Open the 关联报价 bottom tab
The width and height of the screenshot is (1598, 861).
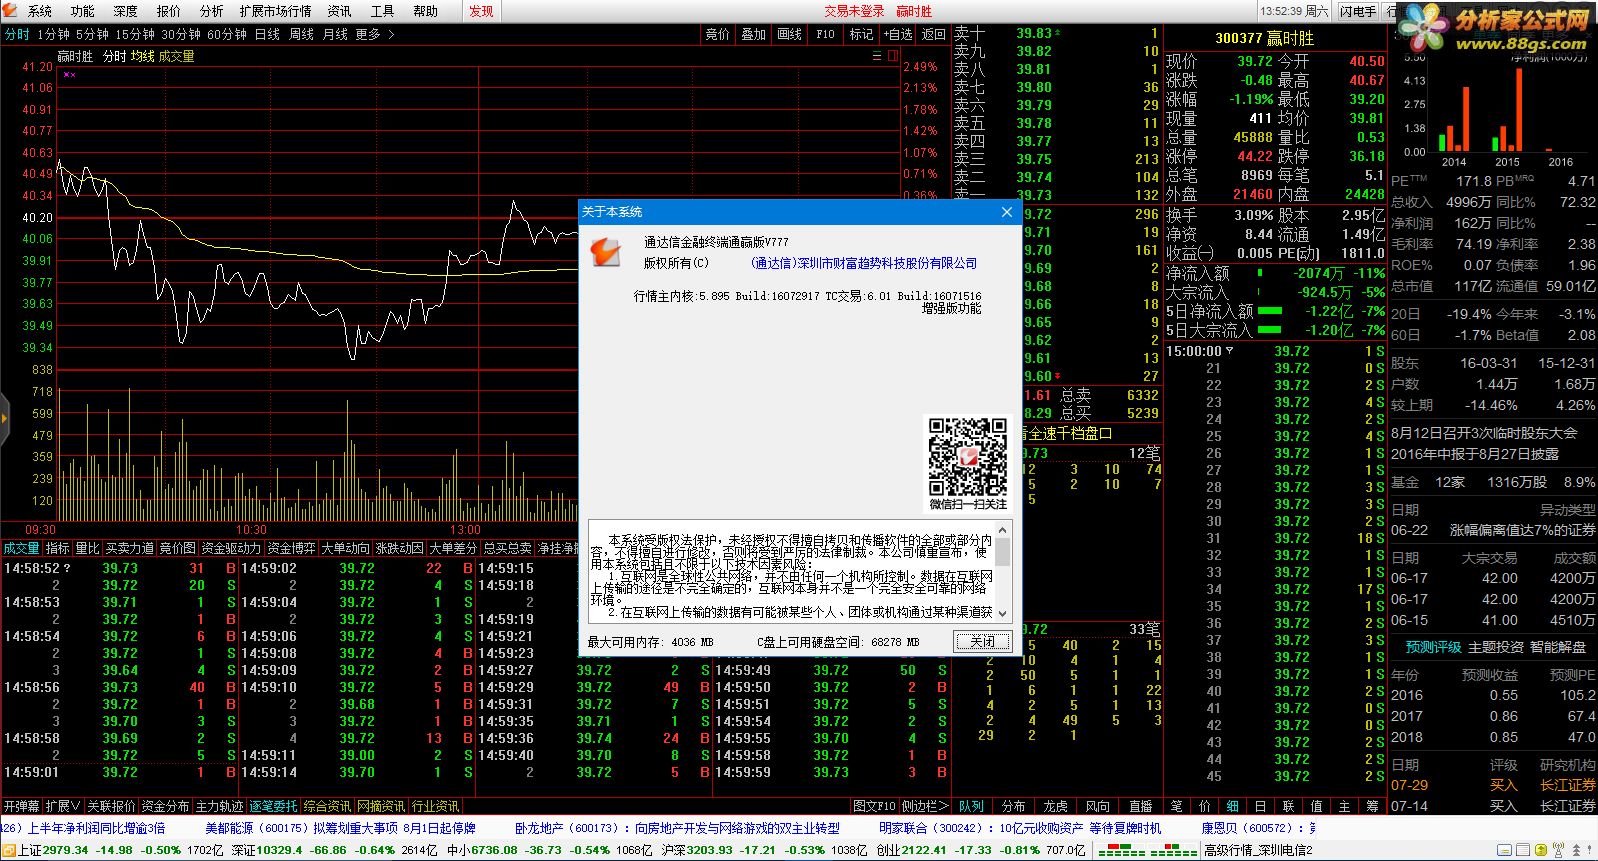tap(110, 806)
